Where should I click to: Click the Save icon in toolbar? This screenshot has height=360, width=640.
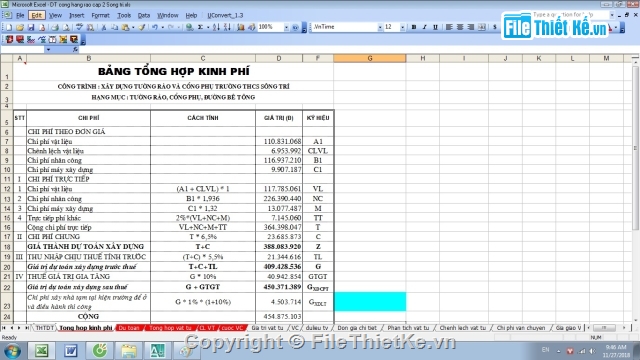tap(31, 27)
